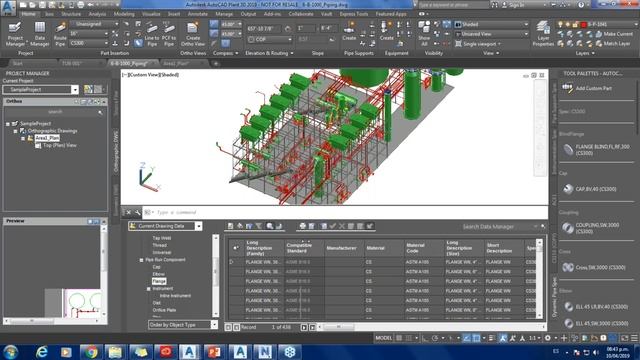Toggle layer lock icon in layer dropdown
The image size is (640, 360).
(575, 24)
